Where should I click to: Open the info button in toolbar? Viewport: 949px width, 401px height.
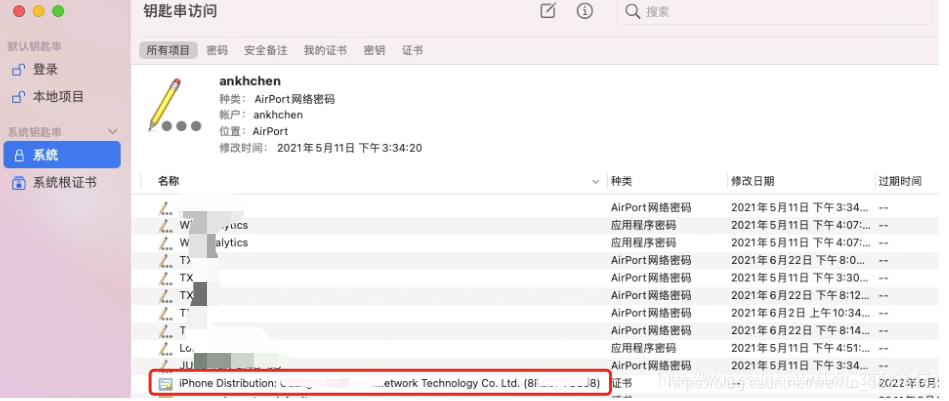[x=585, y=11]
